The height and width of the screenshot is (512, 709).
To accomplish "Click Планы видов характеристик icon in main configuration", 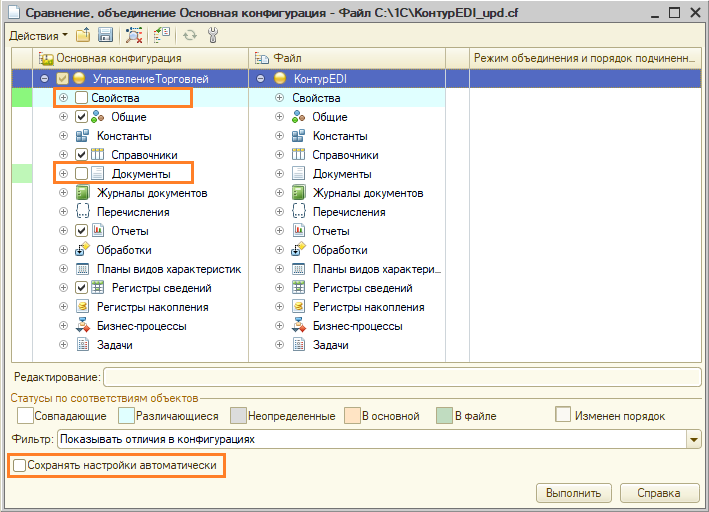I will click(x=82, y=269).
